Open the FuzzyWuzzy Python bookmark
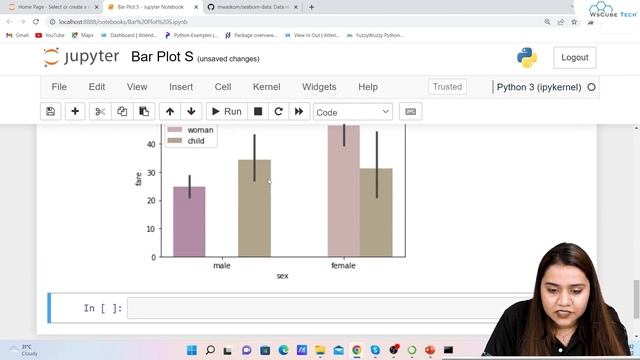The width and height of the screenshot is (640, 360). click(375, 35)
